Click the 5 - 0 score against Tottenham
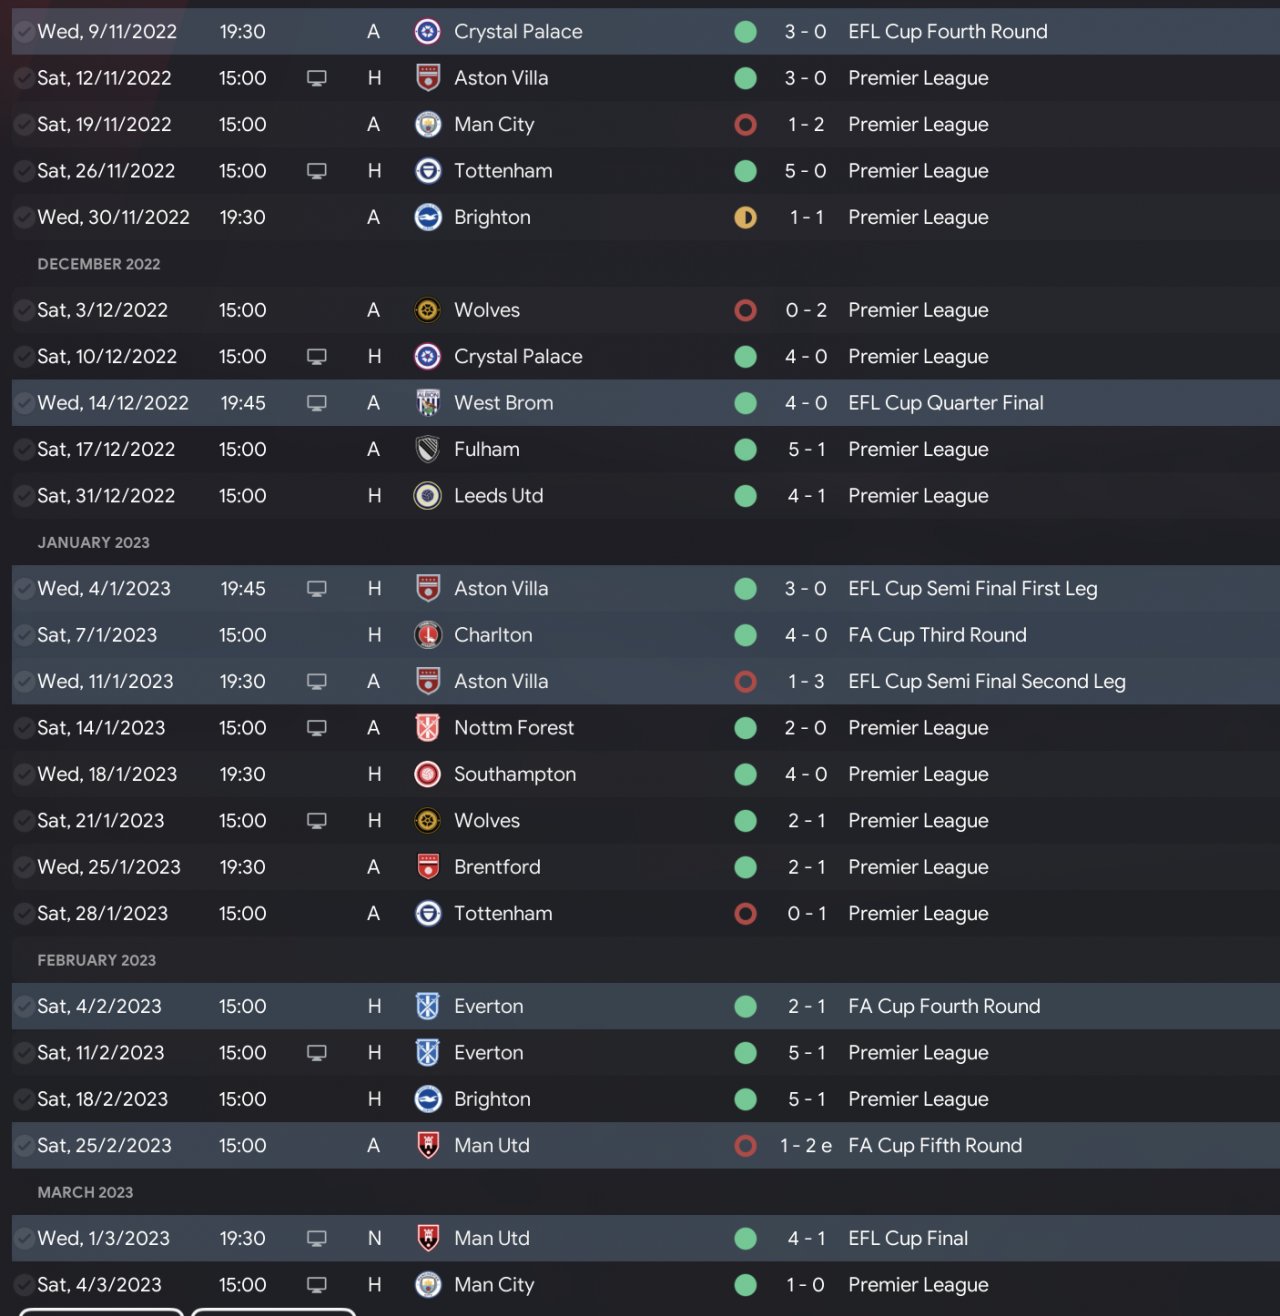Viewport: 1280px width, 1316px height. coord(805,171)
